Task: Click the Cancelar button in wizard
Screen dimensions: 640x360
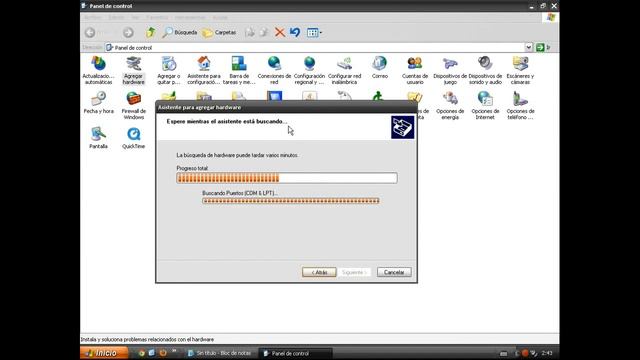Action: tap(394, 272)
